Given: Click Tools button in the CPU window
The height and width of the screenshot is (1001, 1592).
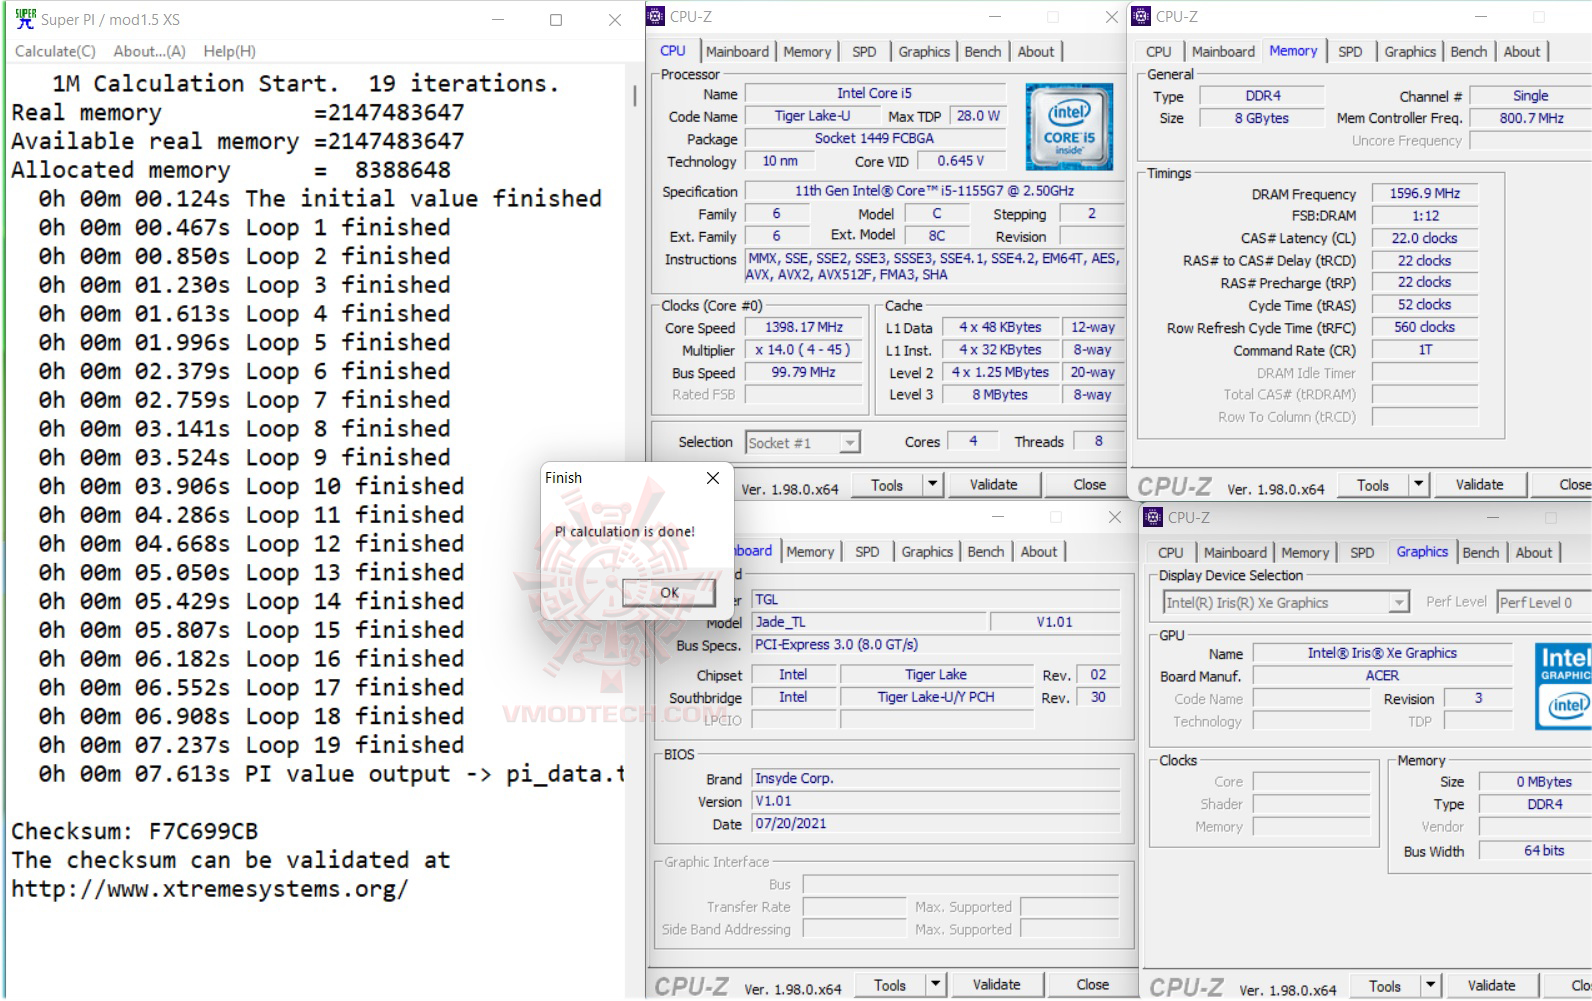Looking at the screenshot, I should point(886,485).
